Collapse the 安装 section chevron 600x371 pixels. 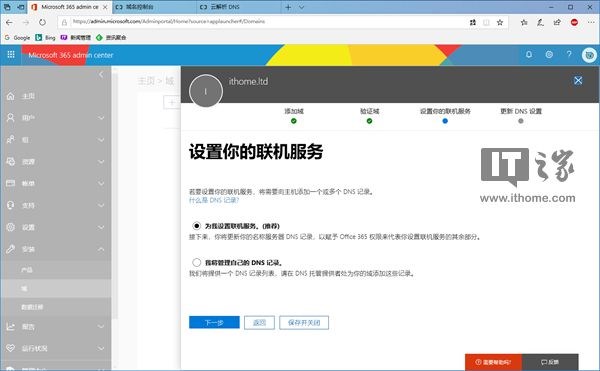click(x=101, y=249)
